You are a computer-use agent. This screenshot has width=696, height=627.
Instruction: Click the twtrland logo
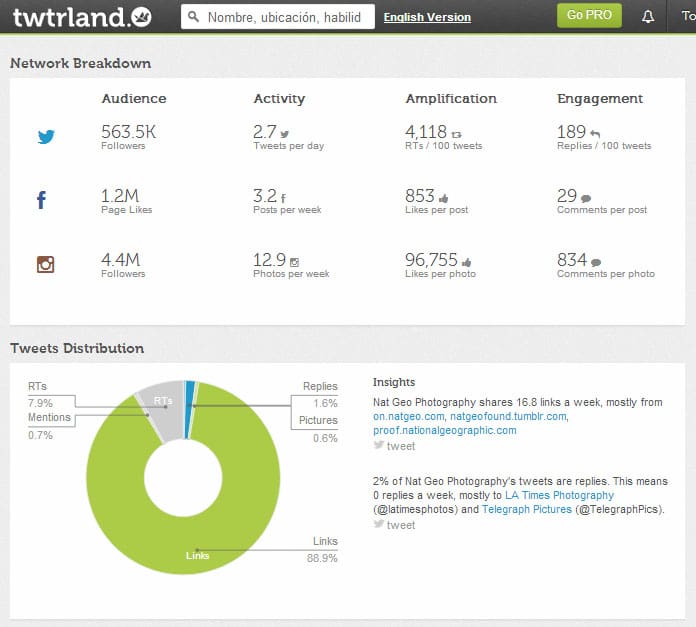tap(82, 17)
